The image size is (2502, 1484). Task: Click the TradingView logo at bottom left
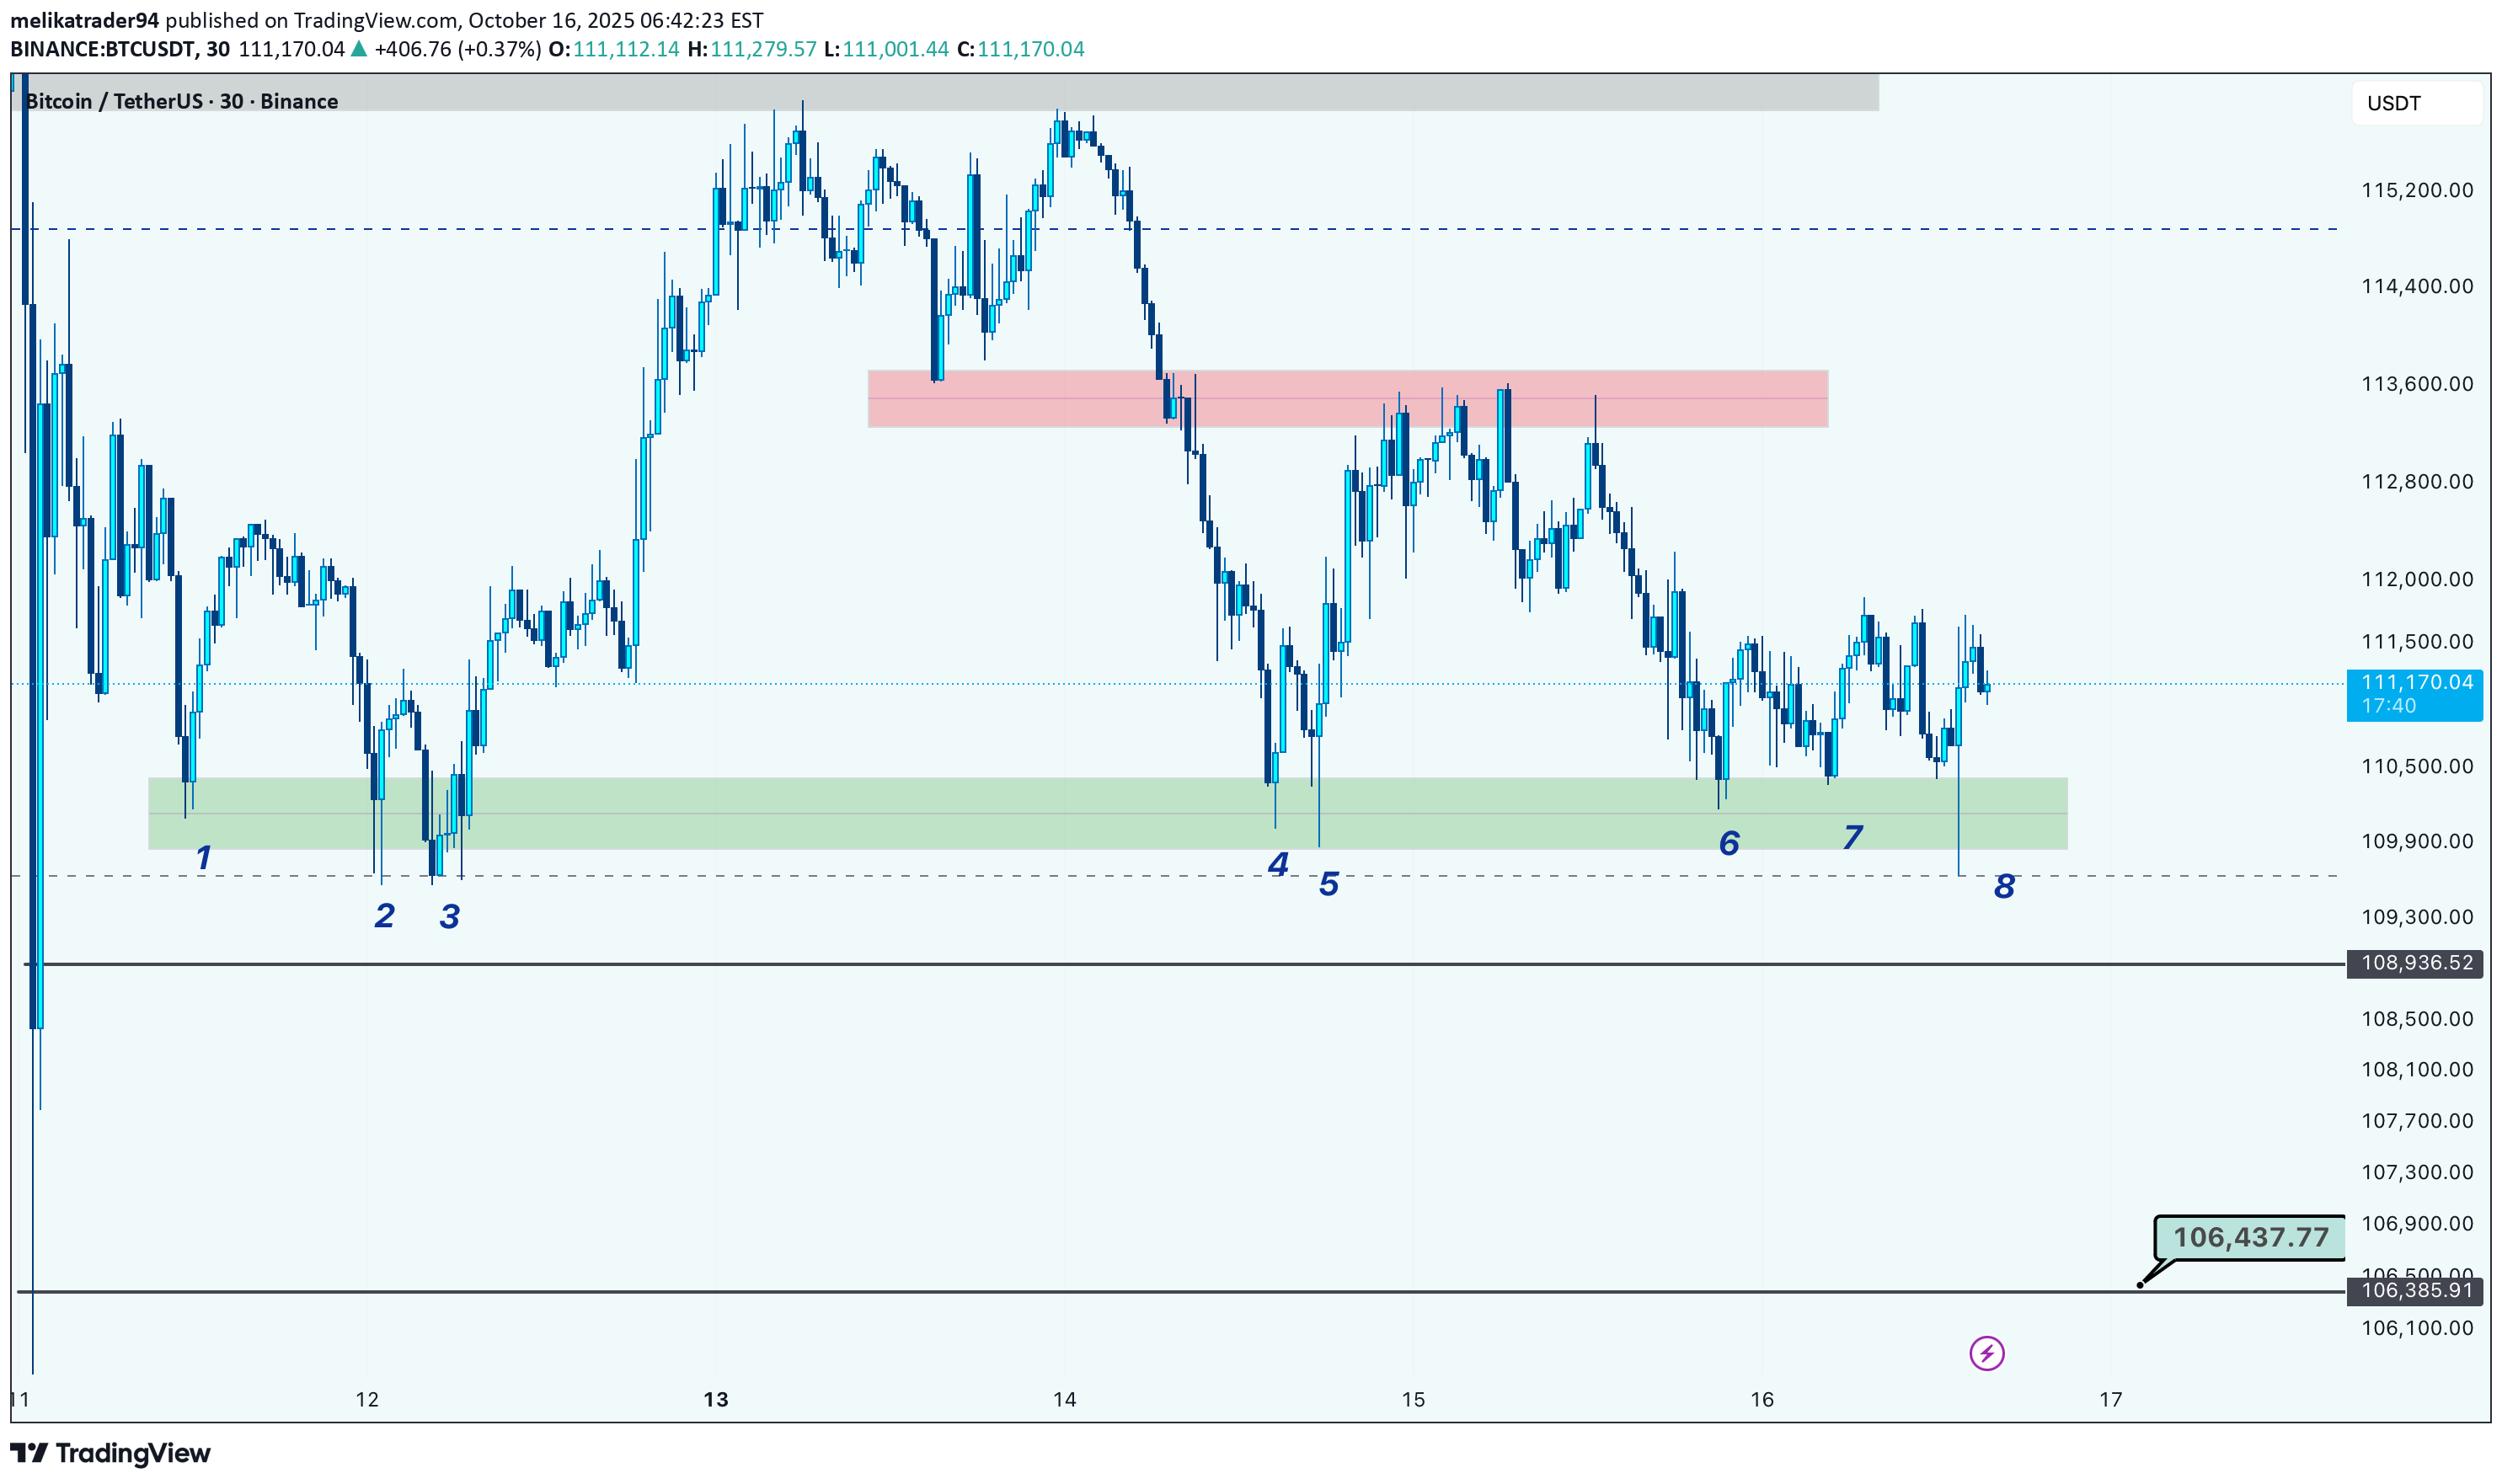point(110,1453)
